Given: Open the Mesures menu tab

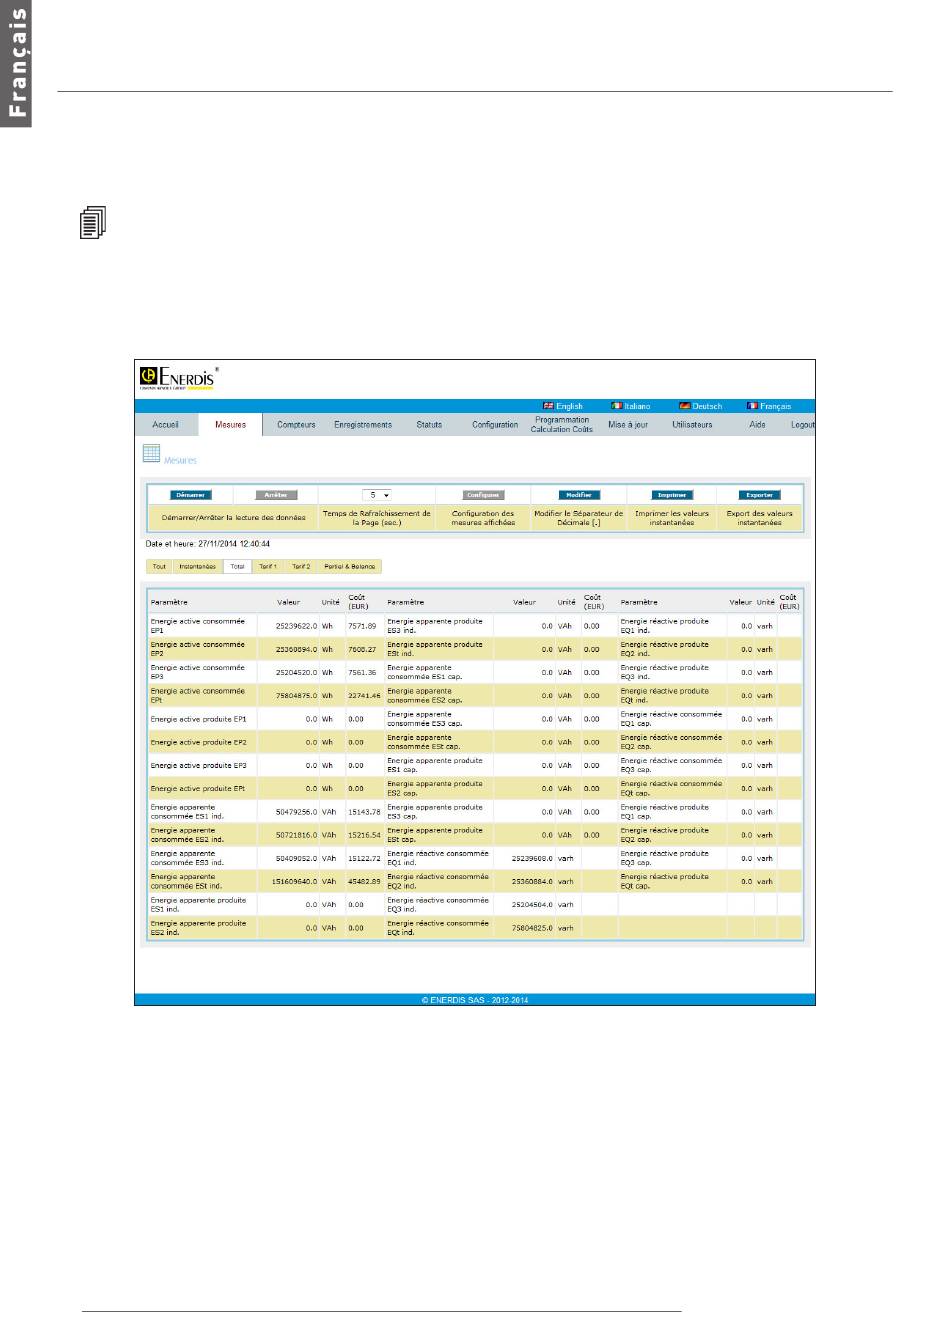Looking at the screenshot, I should tap(230, 425).
